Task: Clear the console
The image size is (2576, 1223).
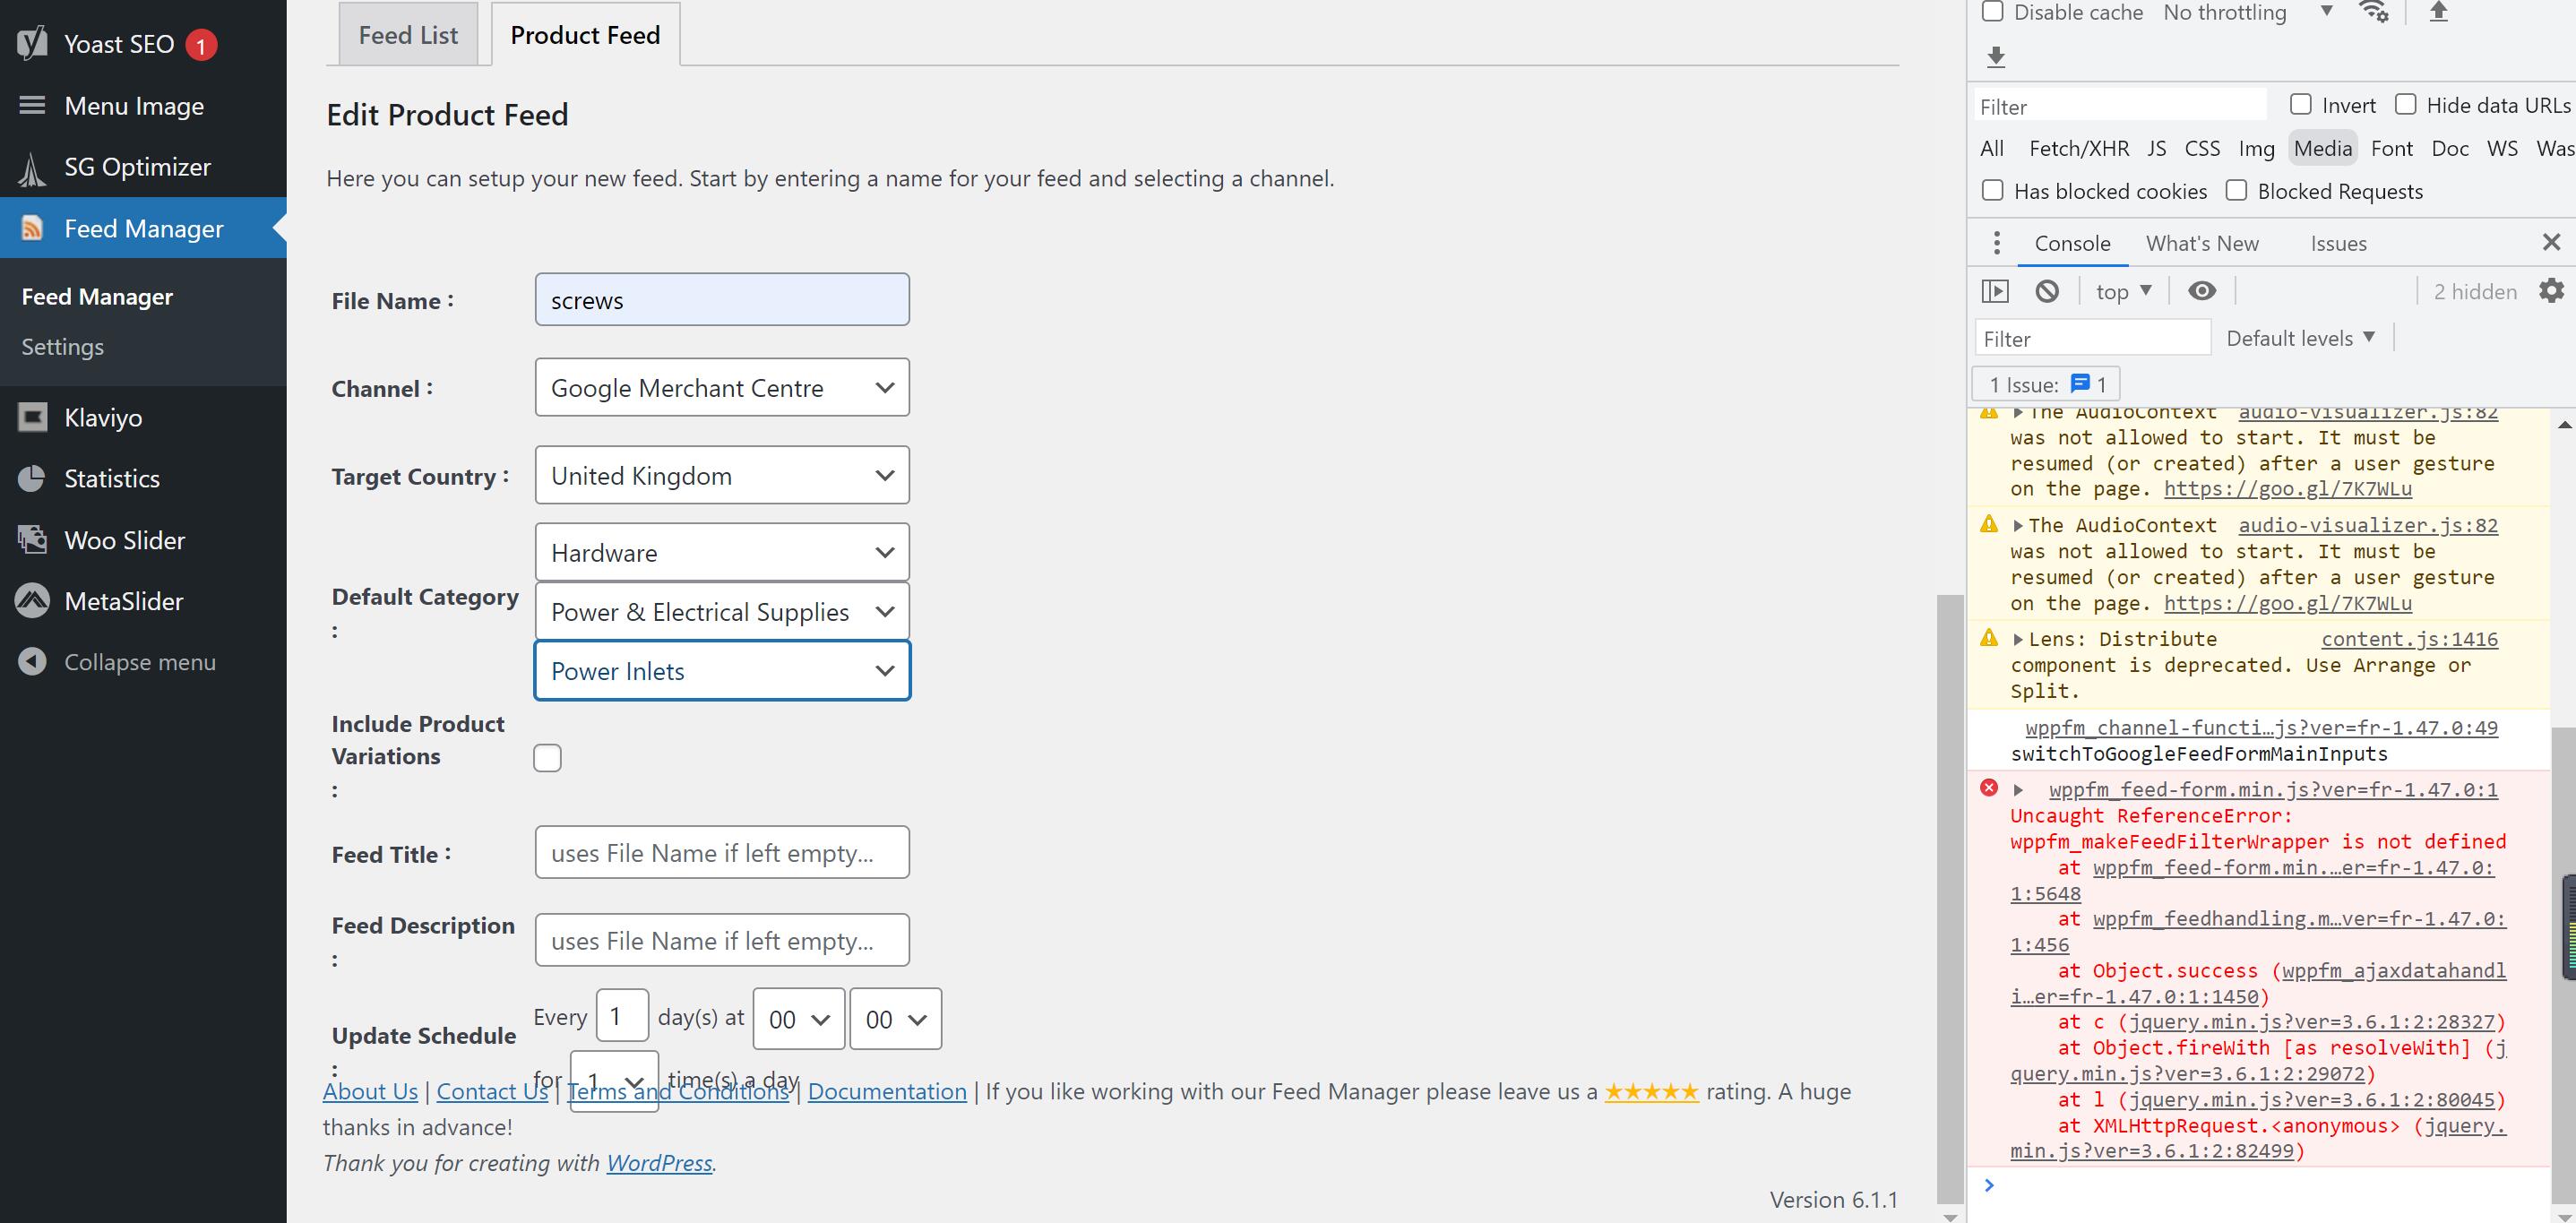Action: click(x=2047, y=291)
